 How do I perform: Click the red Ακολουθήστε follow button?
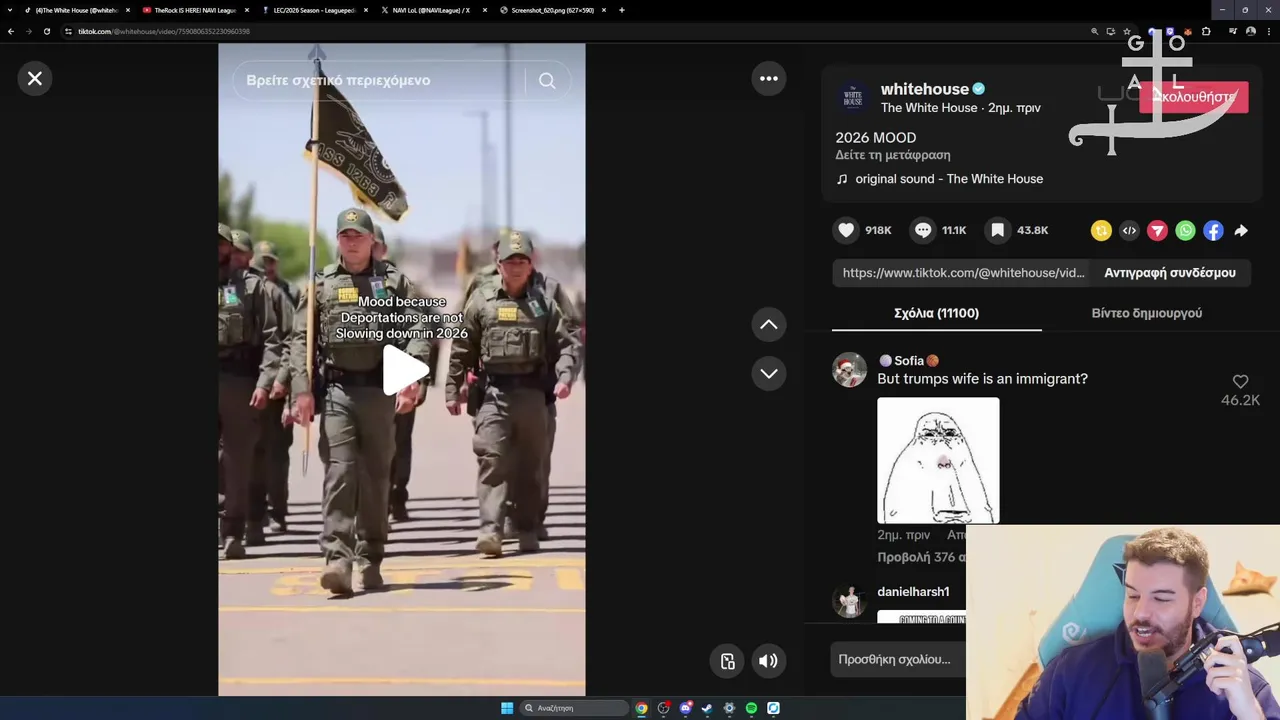tap(1194, 97)
